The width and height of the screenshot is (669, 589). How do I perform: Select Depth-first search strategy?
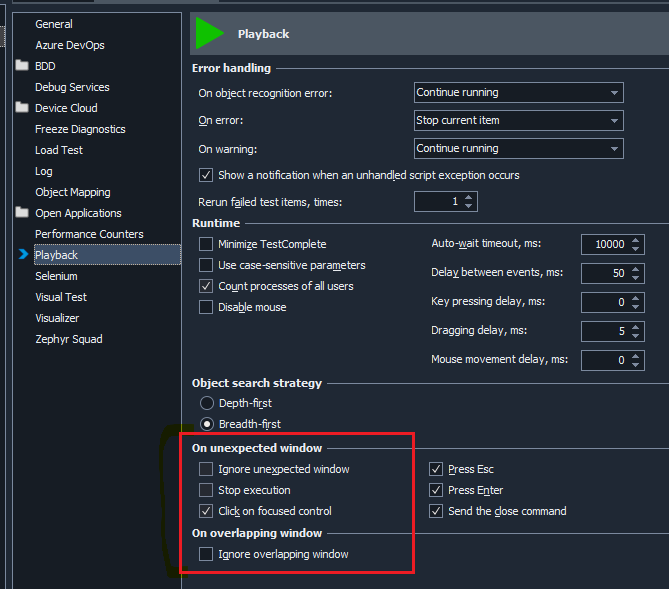point(207,403)
